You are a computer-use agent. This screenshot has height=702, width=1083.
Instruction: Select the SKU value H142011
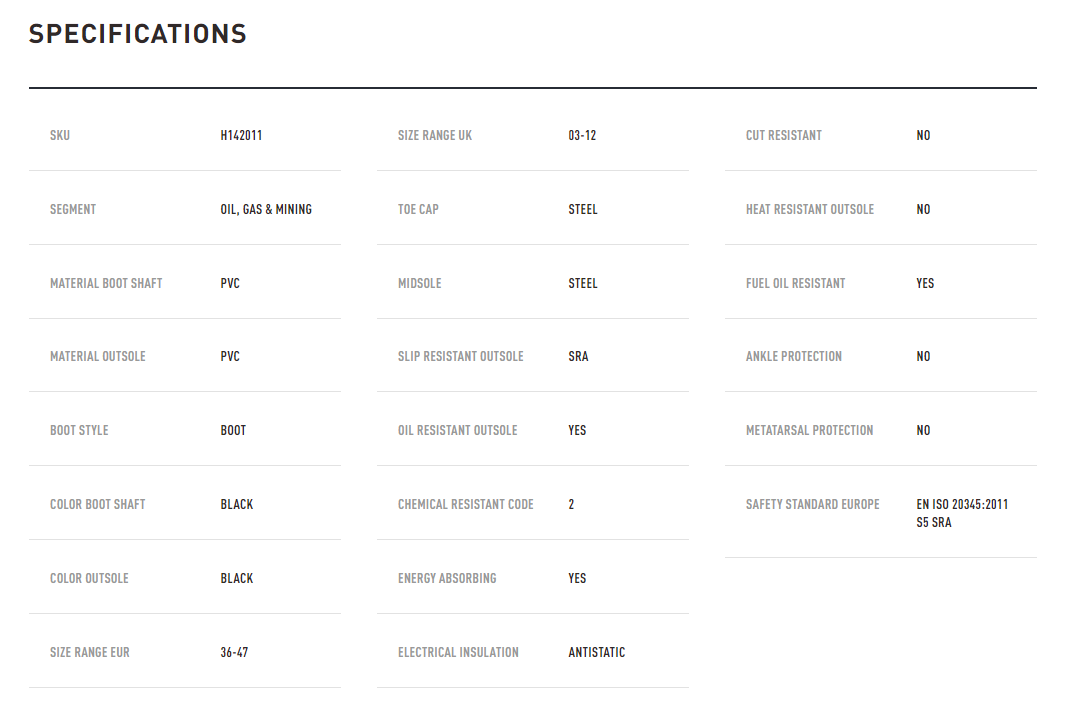coord(241,135)
